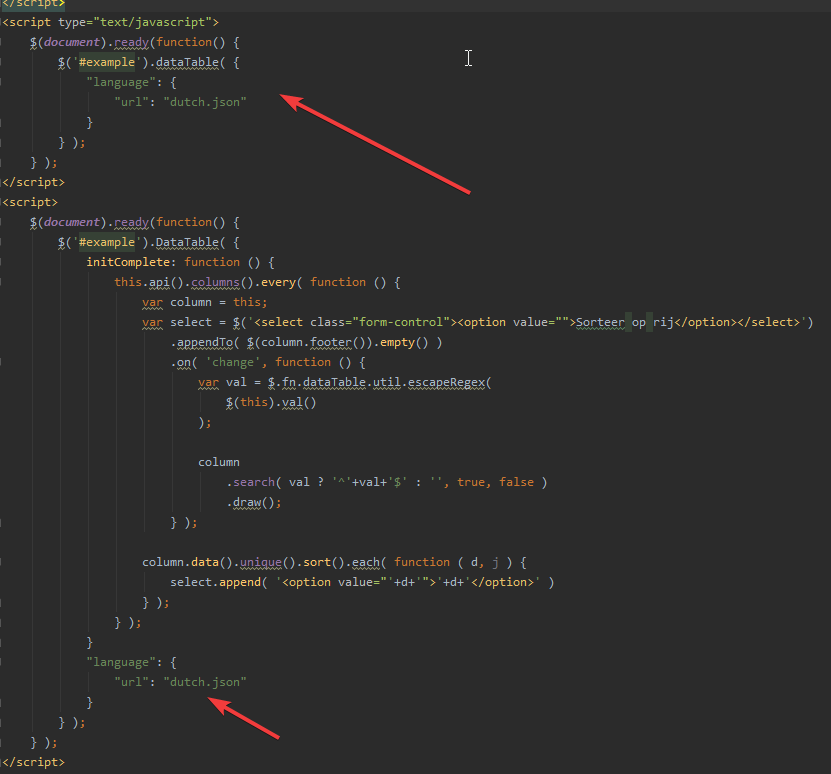831x774 pixels.
Task: Collapse the fold at the columns().every line
Action: pyautogui.click(x=3, y=282)
